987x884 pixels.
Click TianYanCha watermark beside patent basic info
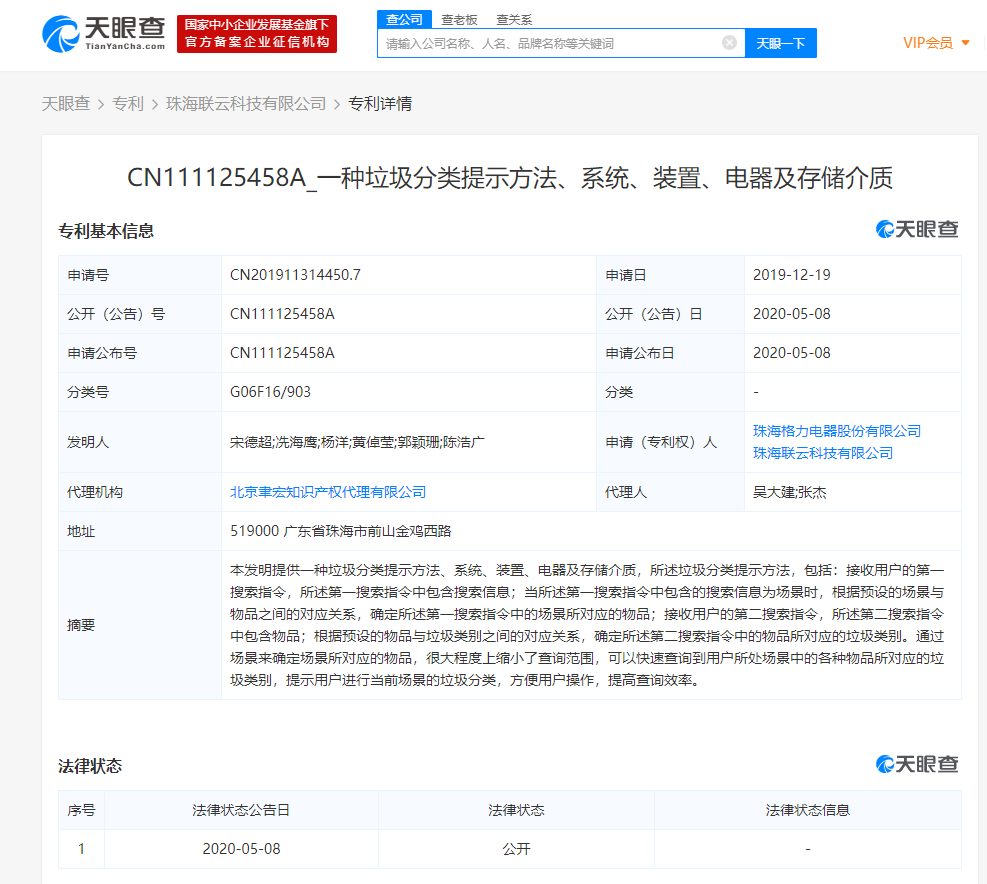pos(917,230)
